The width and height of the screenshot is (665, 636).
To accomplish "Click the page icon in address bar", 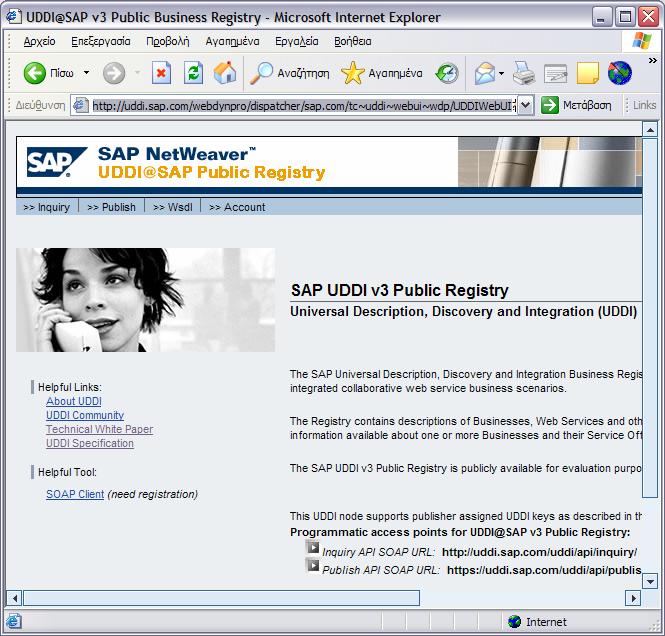I will pyautogui.click(x=80, y=106).
